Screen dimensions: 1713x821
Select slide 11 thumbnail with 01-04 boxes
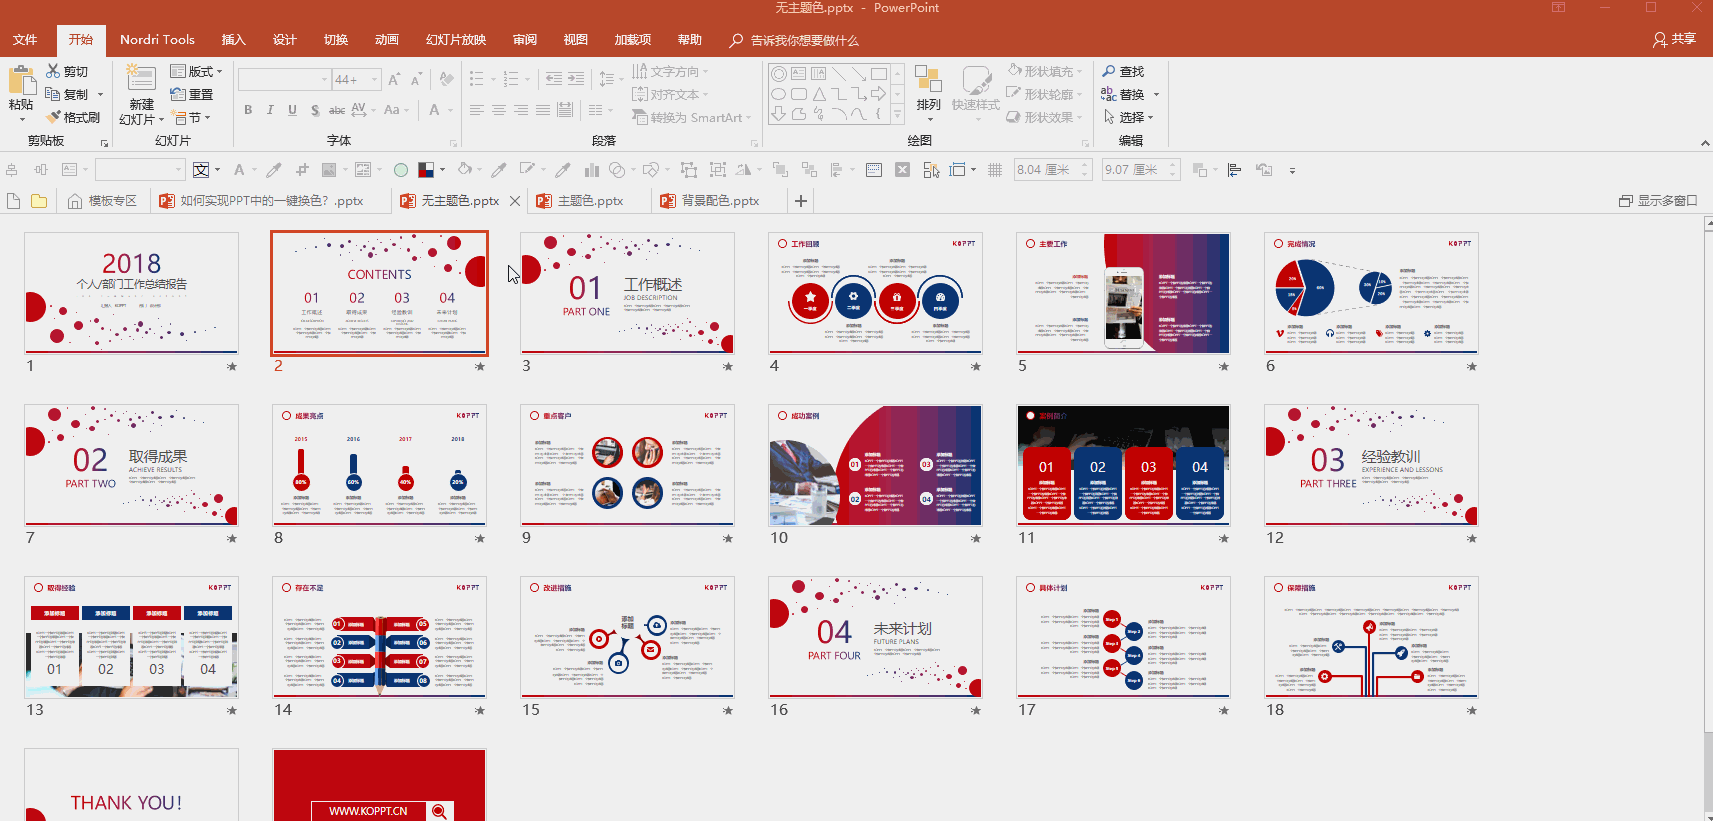tap(1123, 465)
